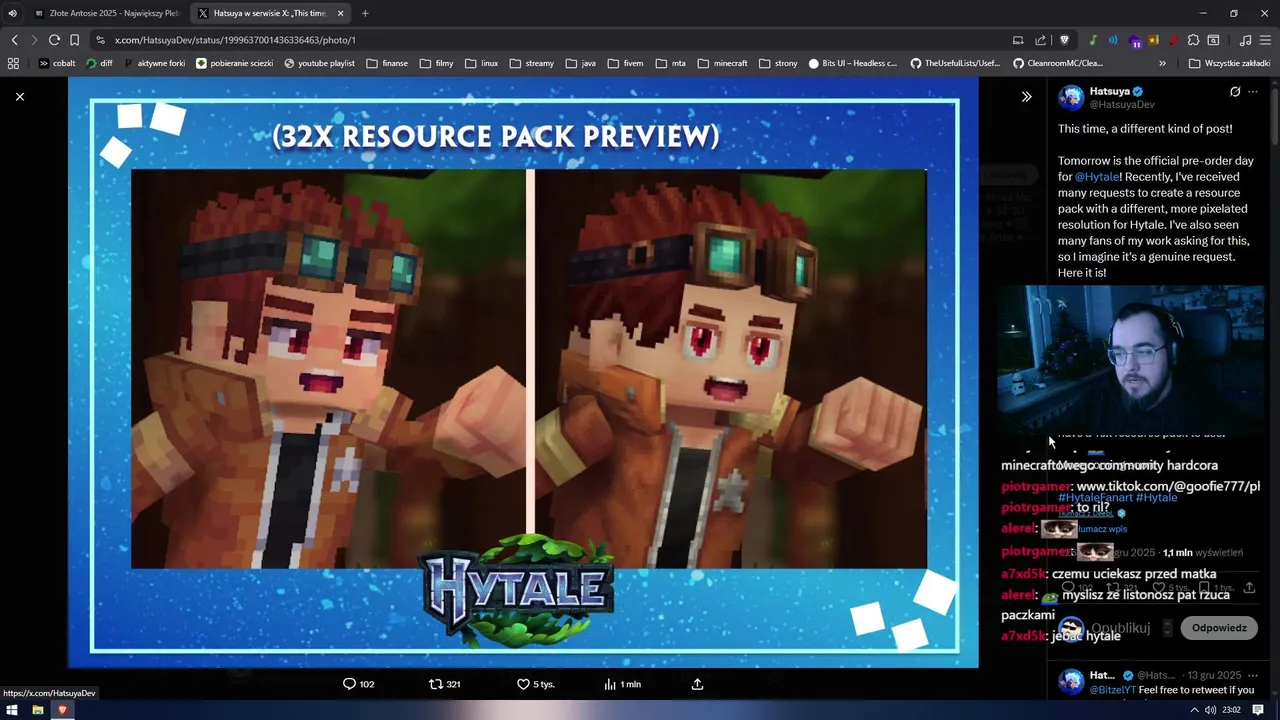
Task: Click the Brave browser taskbar icon
Action: [62, 710]
